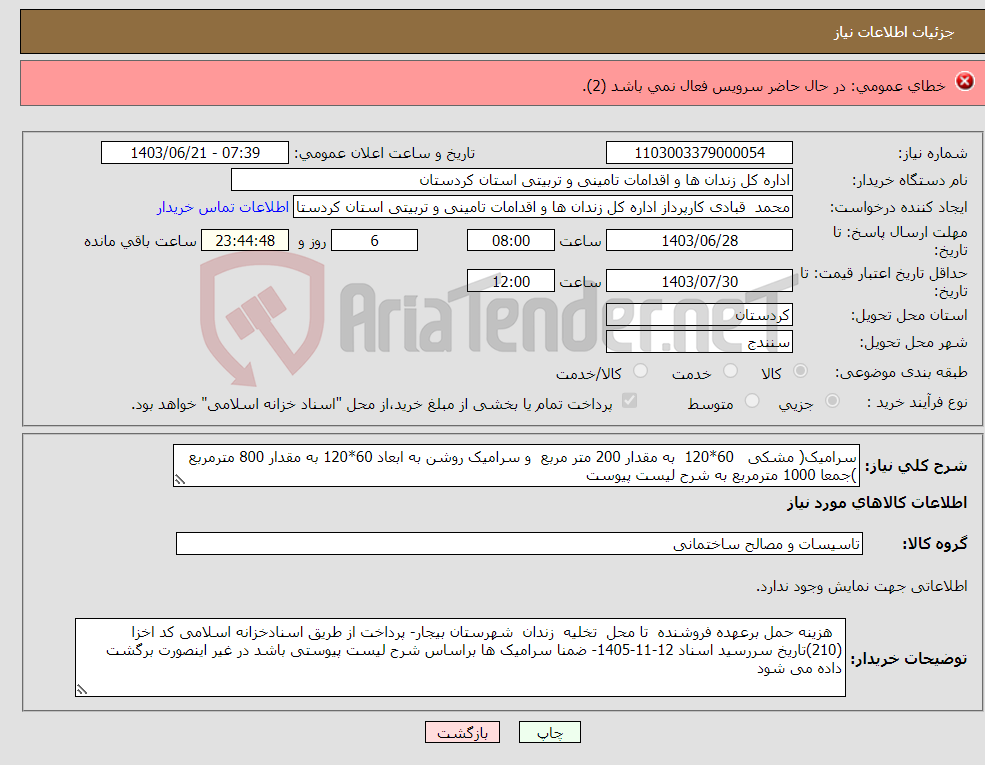Click the label طبقه بندی موضوعی

tap(901, 372)
